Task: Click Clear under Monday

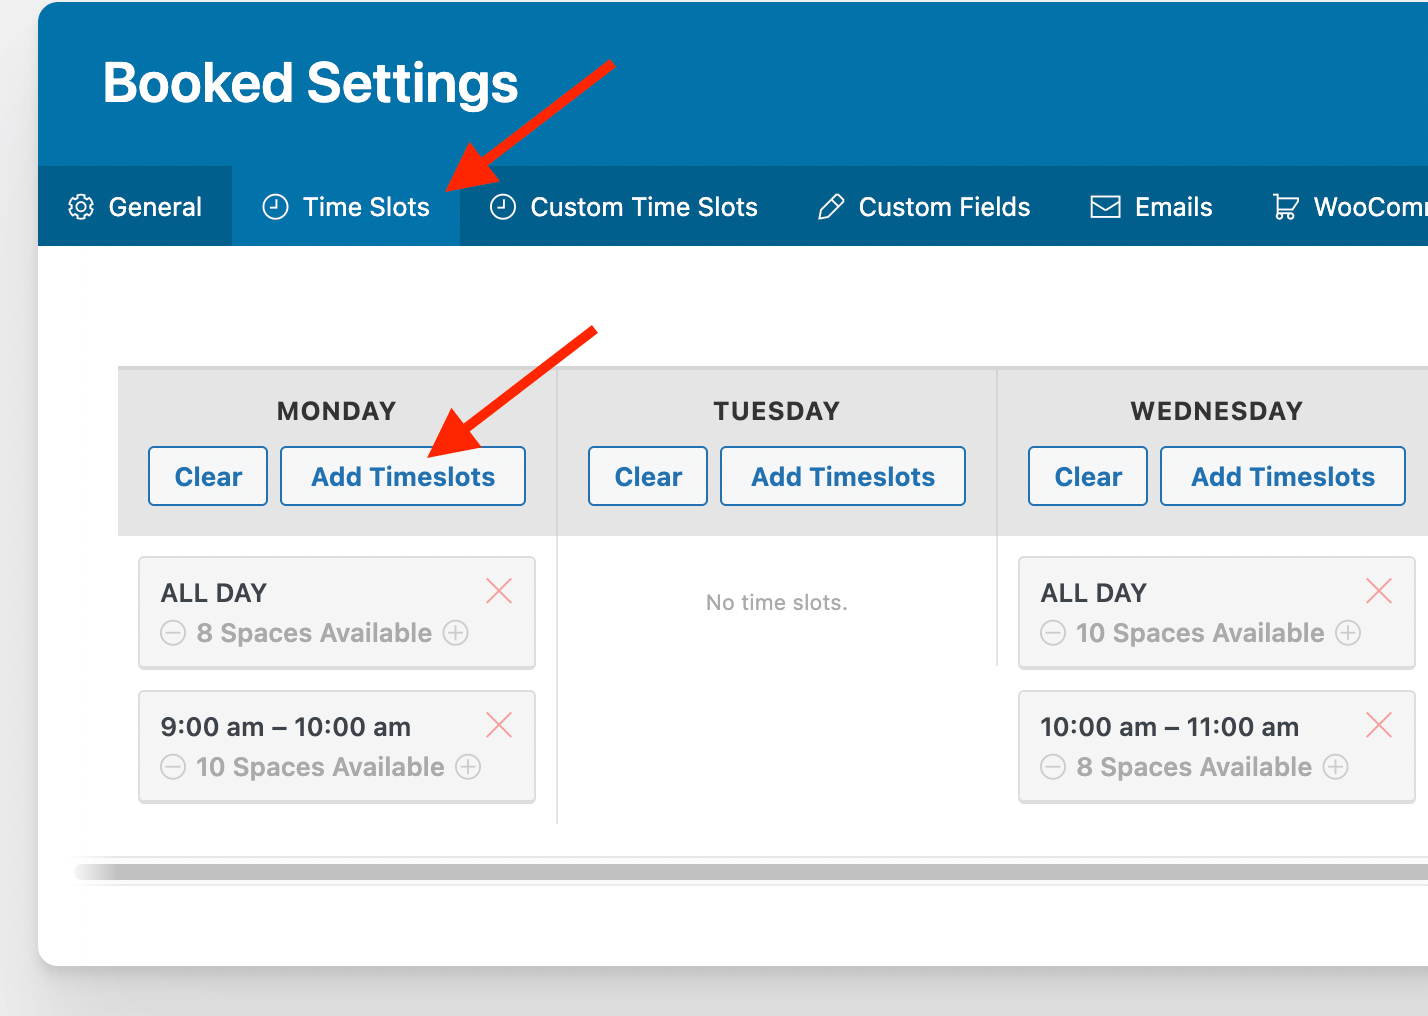Action: coord(207,476)
